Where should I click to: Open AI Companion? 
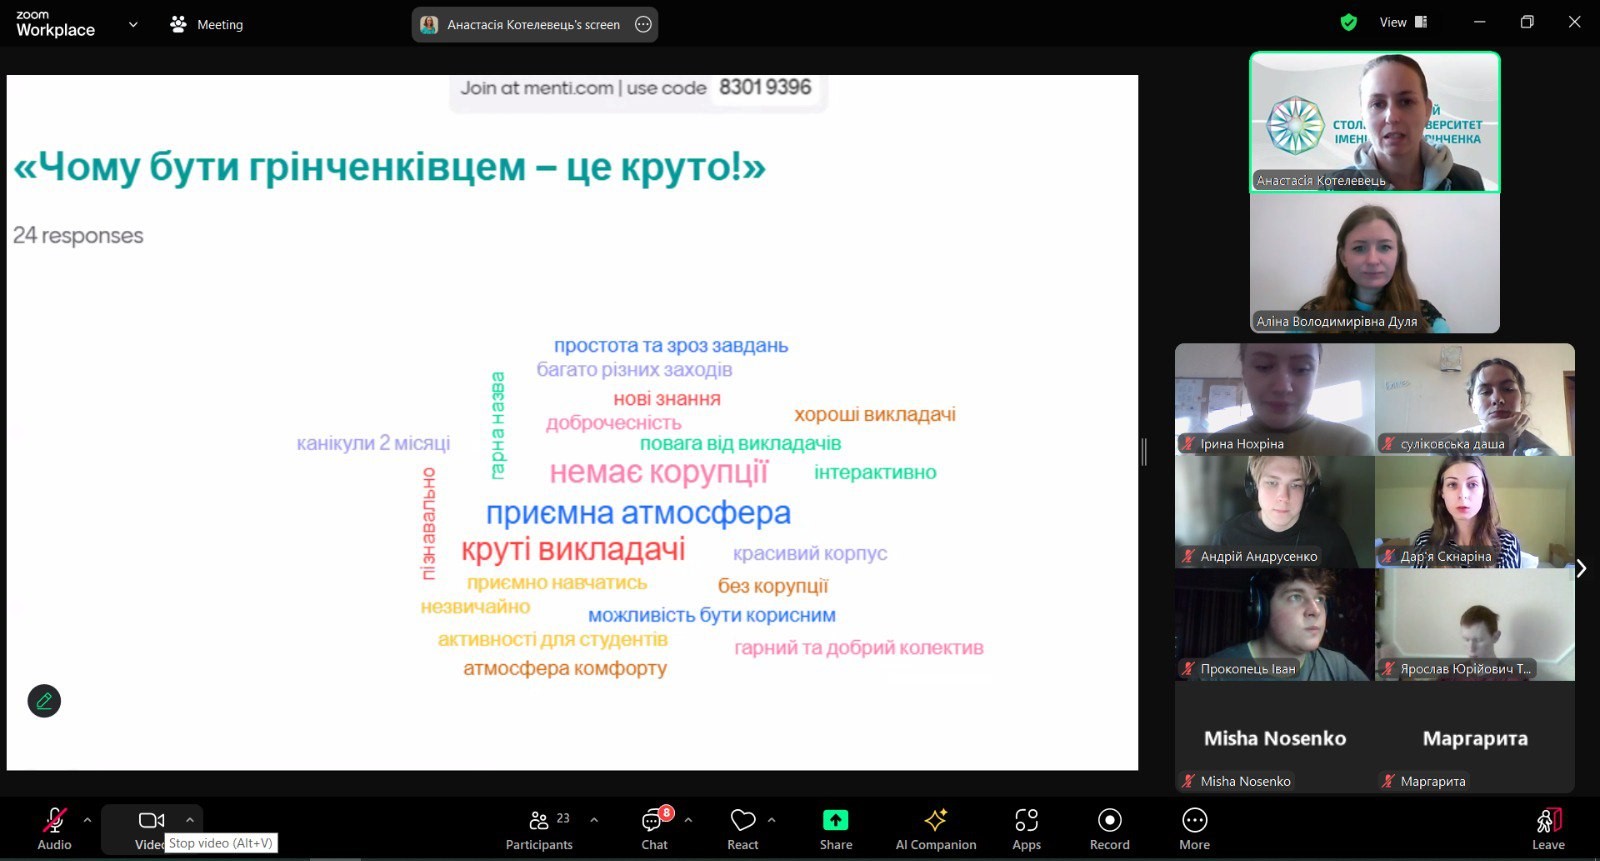(x=936, y=830)
